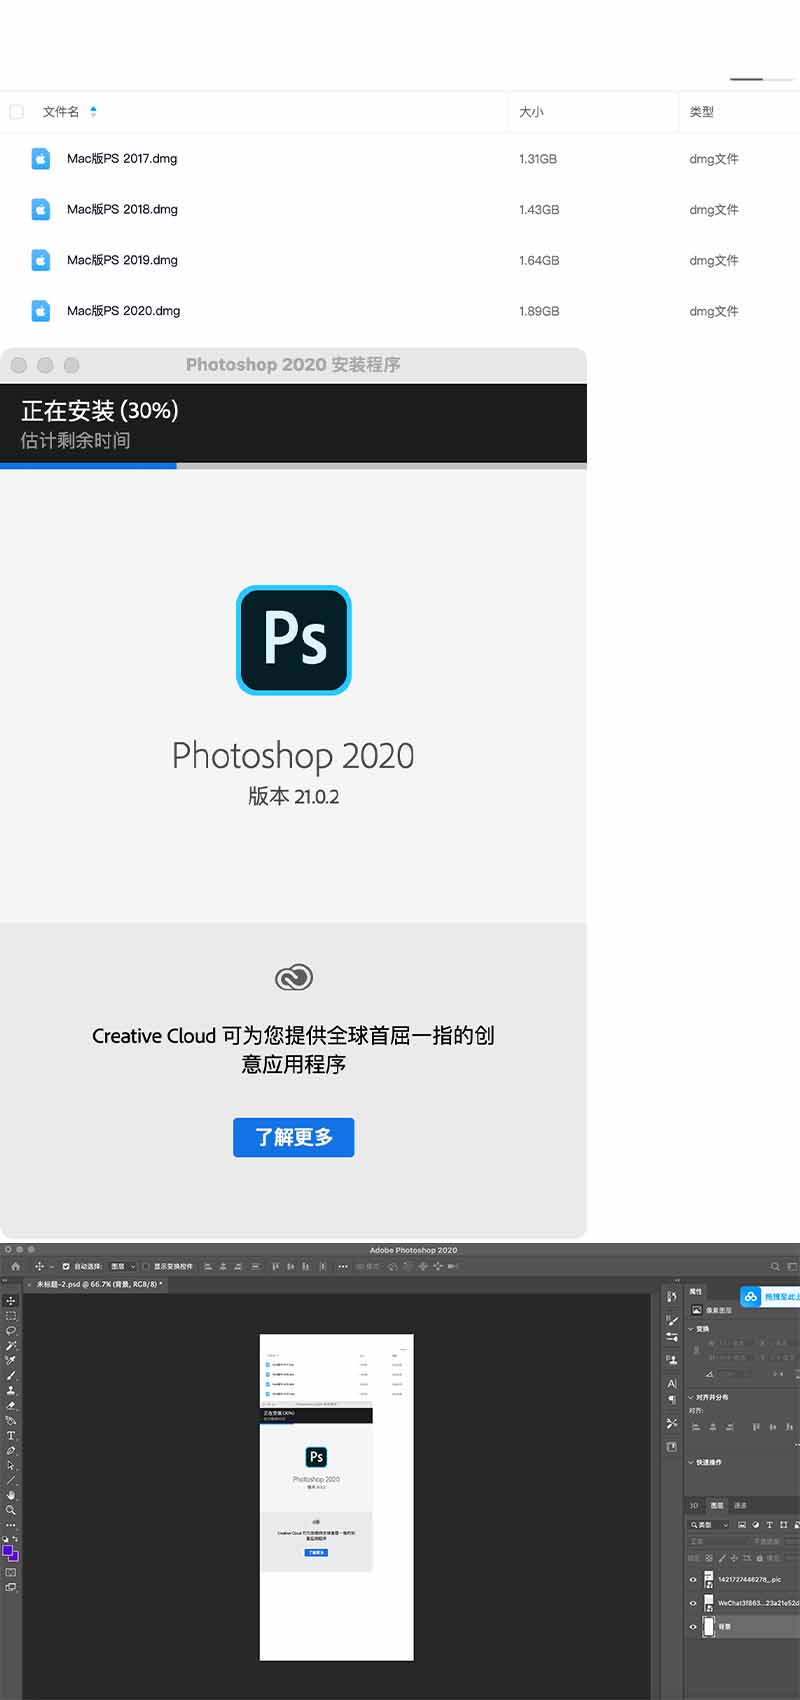Click the switch foreground/background colors arrow
Viewport: 800px width, 1700px height.
(x=15, y=1539)
